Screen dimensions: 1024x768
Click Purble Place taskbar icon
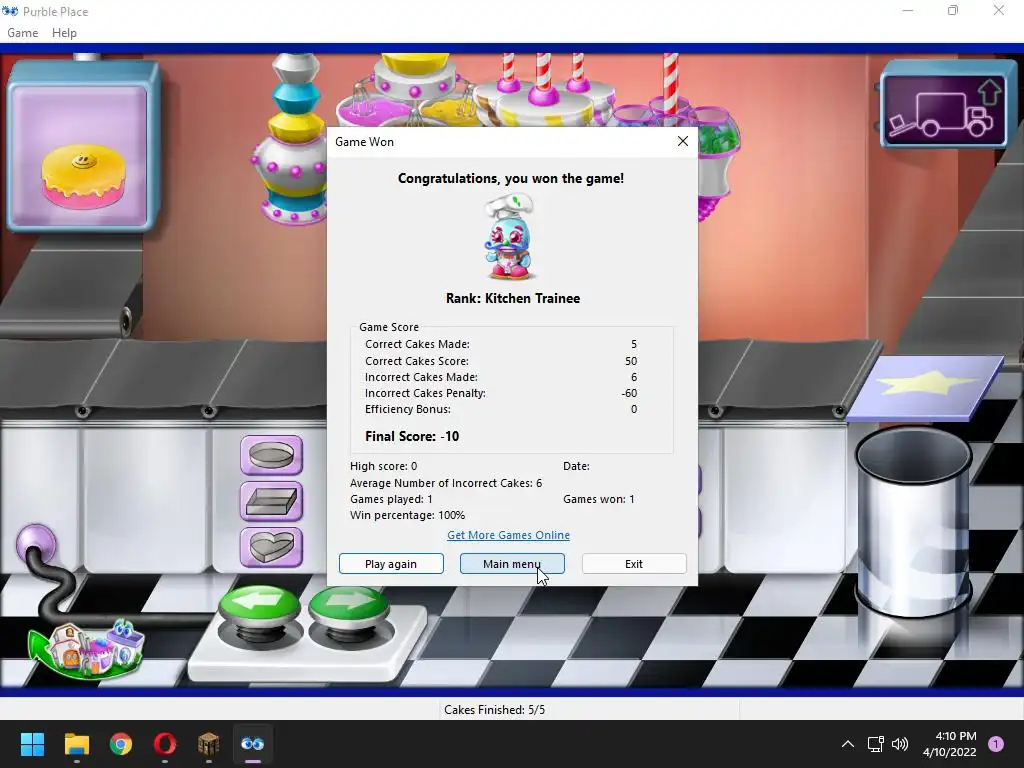click(x=253, y=744)
